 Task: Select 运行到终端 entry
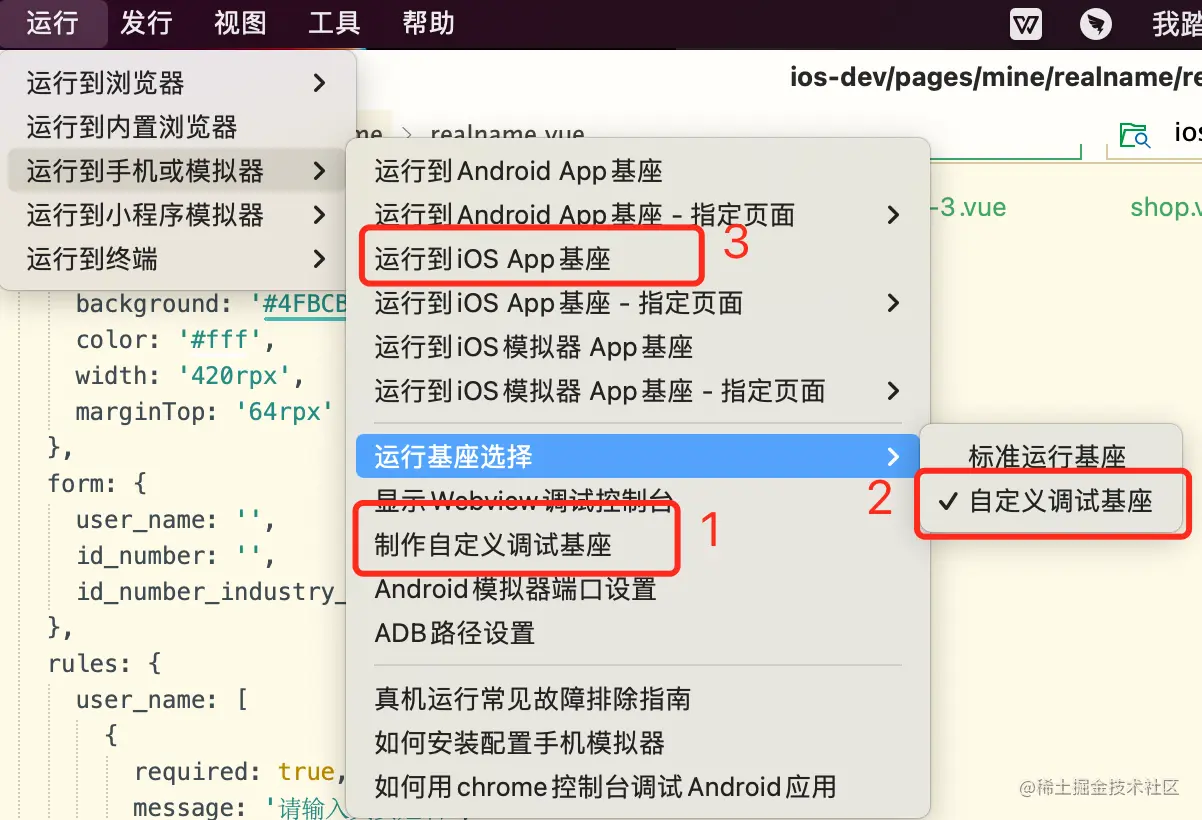tap(178, 259)
